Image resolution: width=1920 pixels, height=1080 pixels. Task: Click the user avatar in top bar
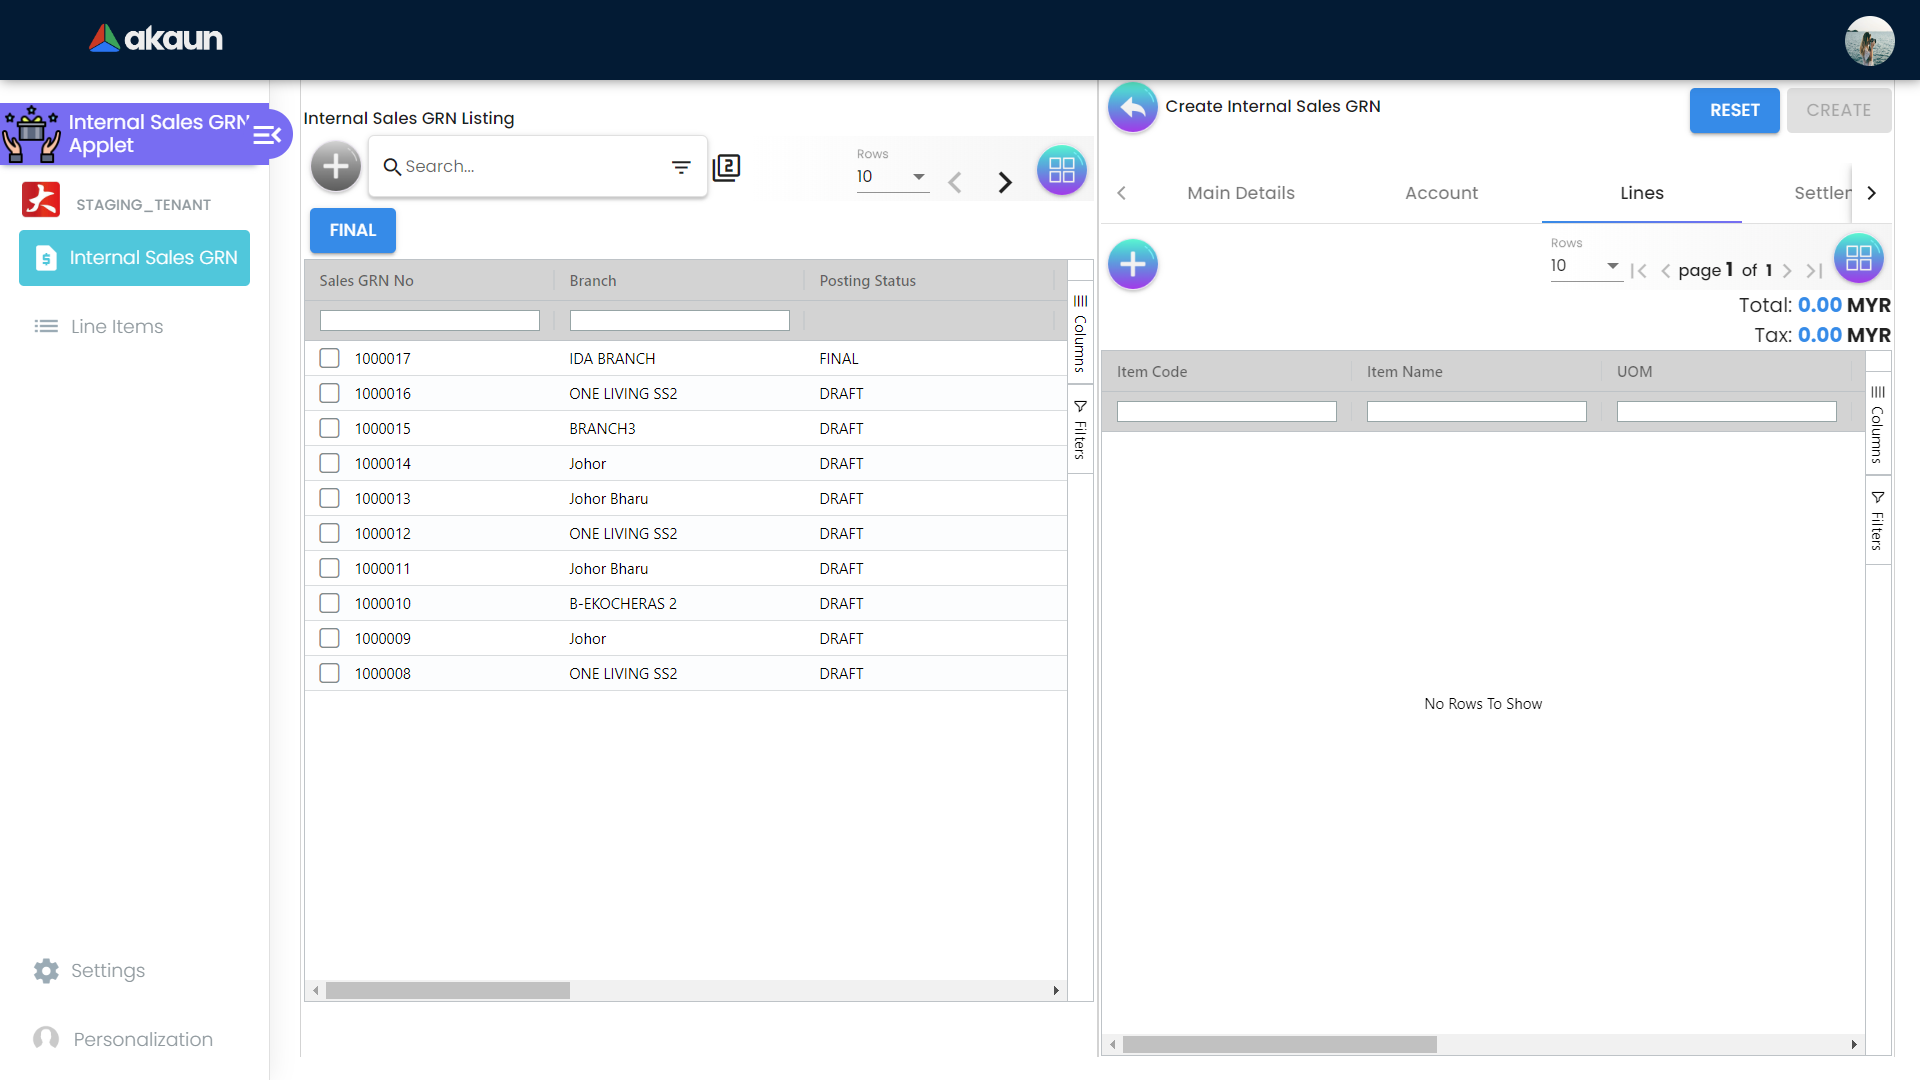1869,41
